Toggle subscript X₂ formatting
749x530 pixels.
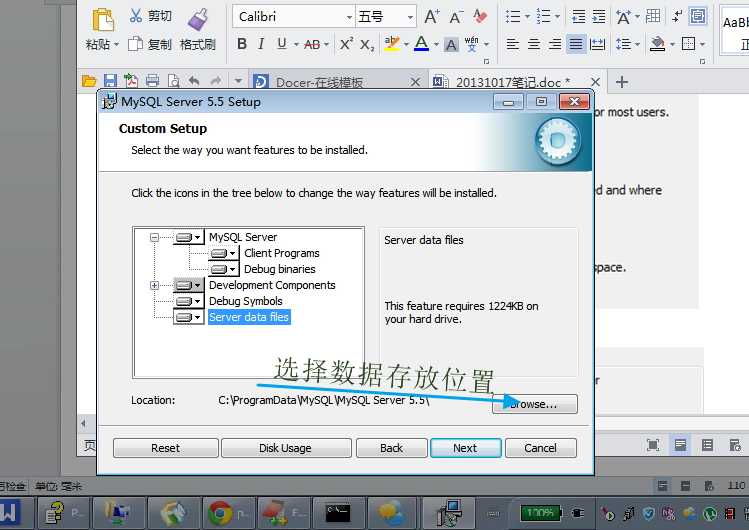tap(367, 45)
